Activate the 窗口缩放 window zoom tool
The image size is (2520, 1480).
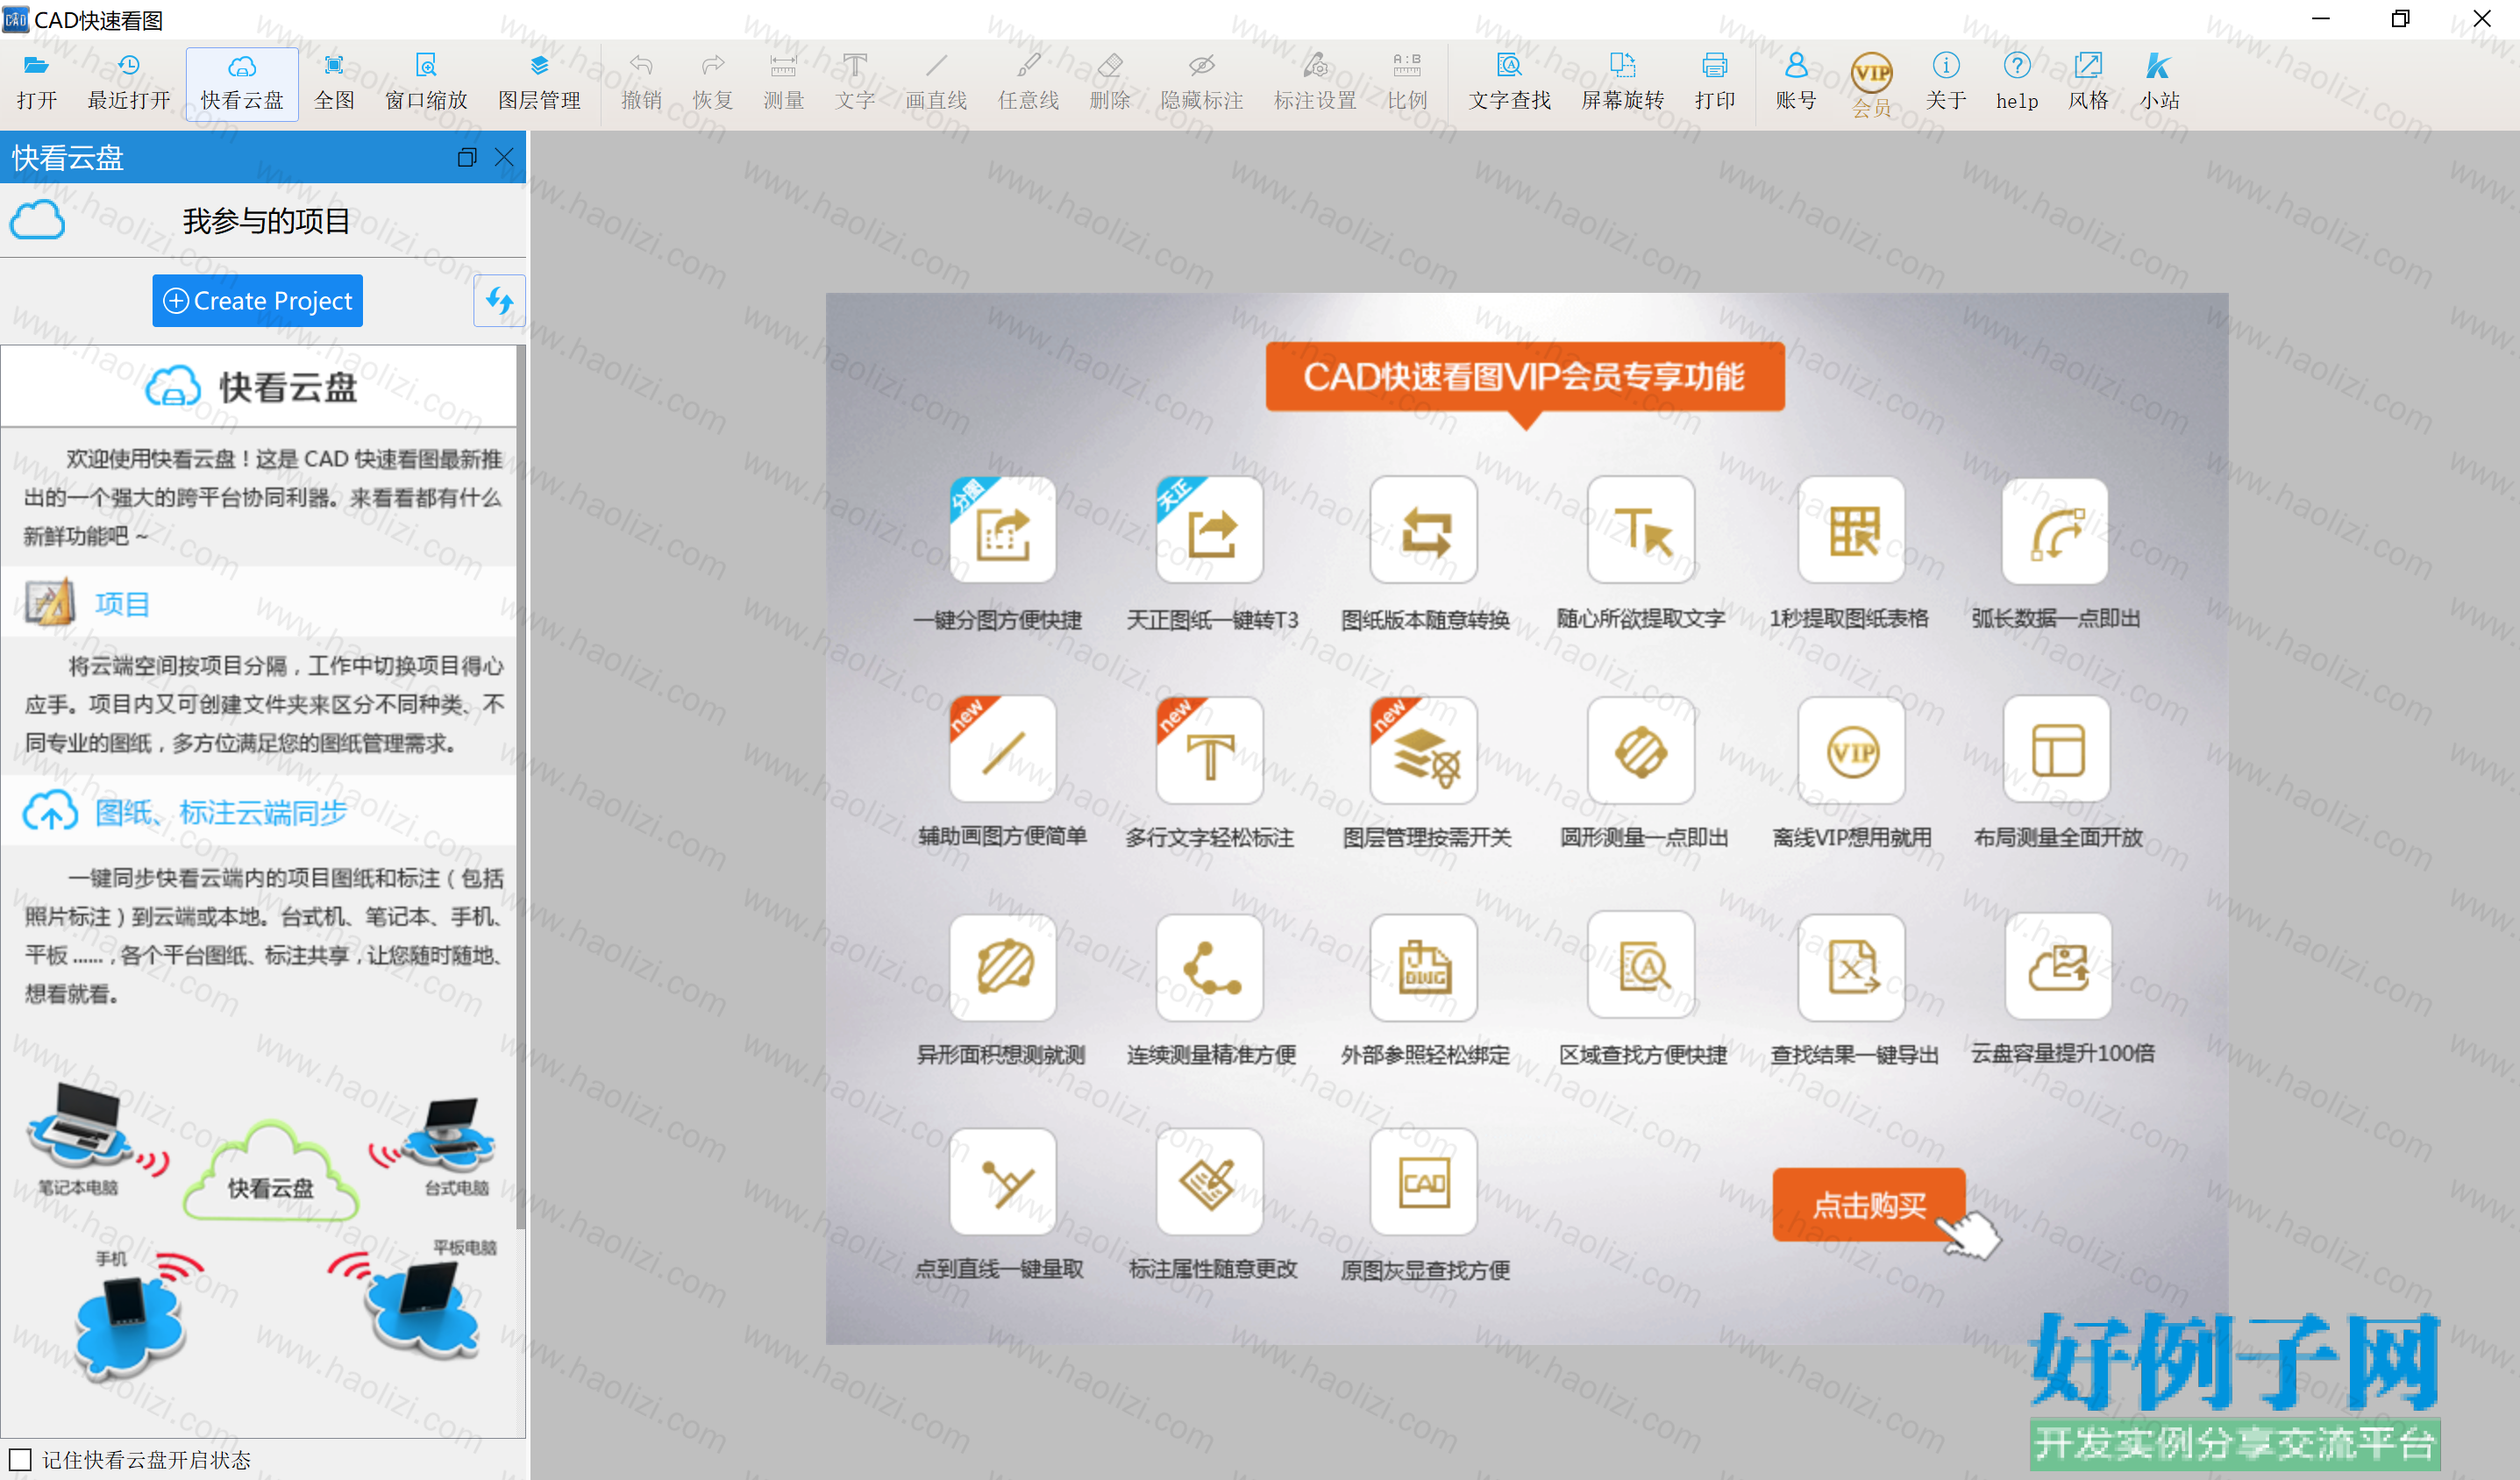(426, 82)
